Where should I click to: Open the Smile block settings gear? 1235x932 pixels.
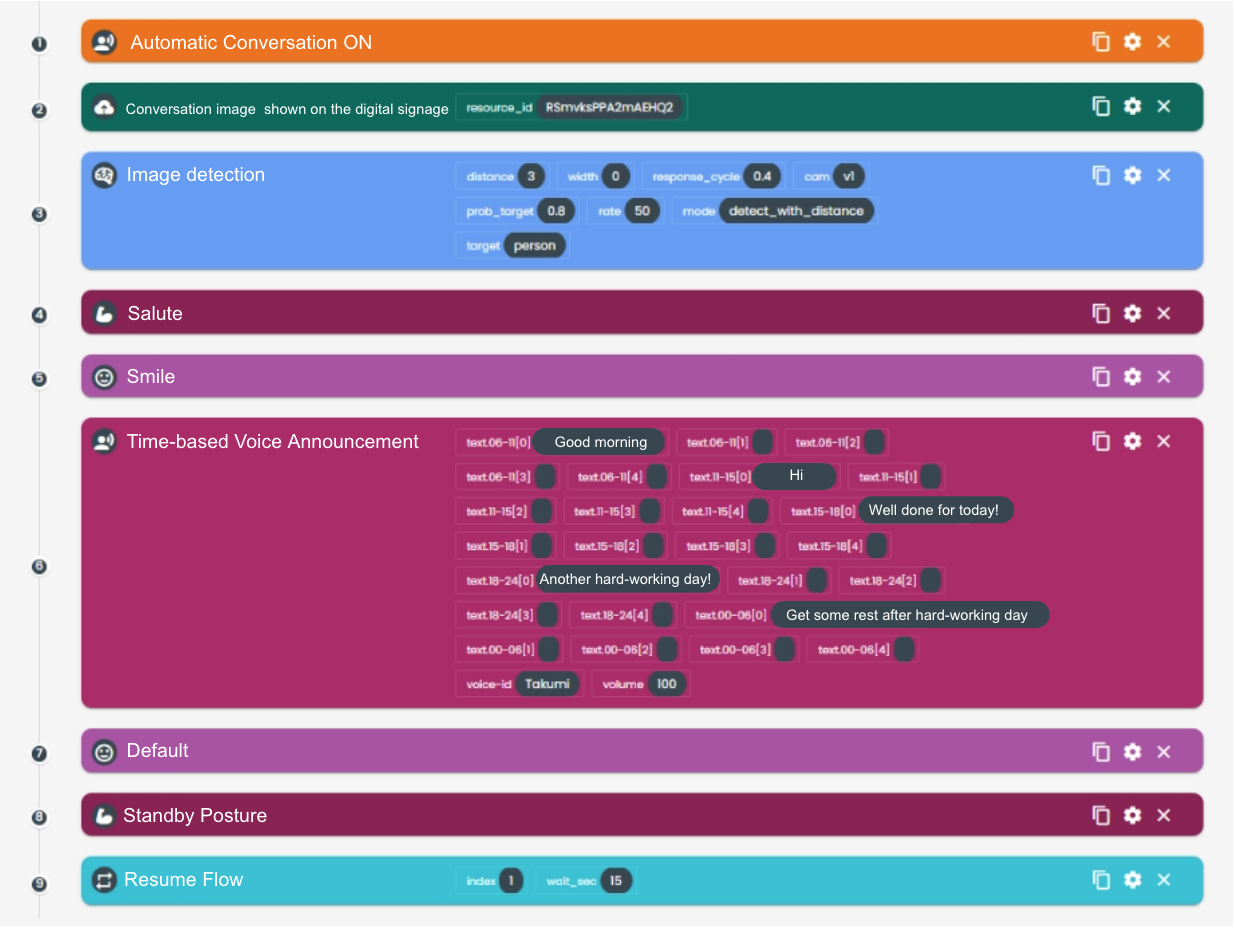point(1132,377)
